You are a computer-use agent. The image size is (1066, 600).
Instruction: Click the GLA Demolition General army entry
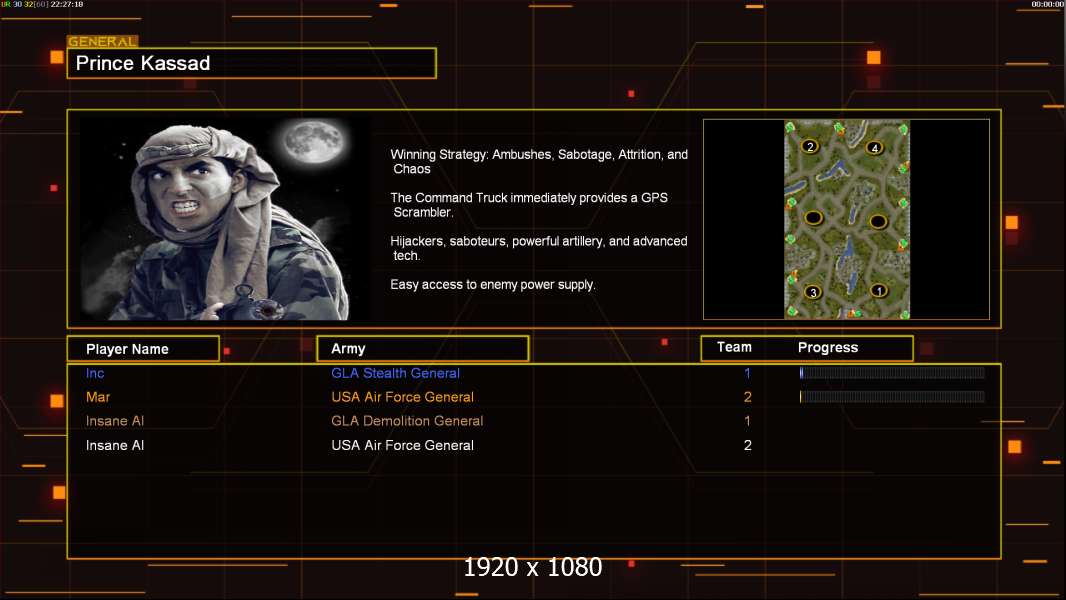[407, 421]
